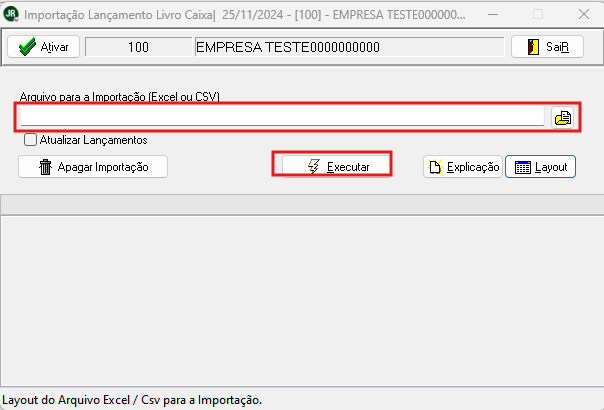Click the EMPRESA TESTE0000000000 name field
The height and width of the screenshot is (410, 604).
point(350,47)
